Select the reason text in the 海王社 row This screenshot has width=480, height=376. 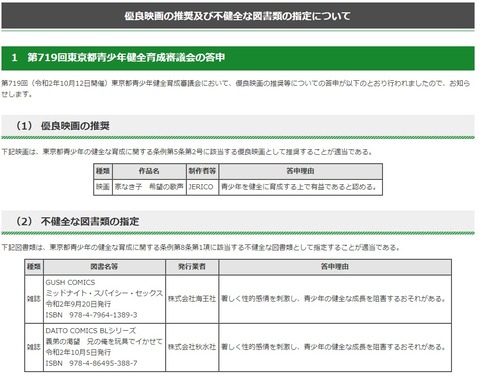coord(333,299)
